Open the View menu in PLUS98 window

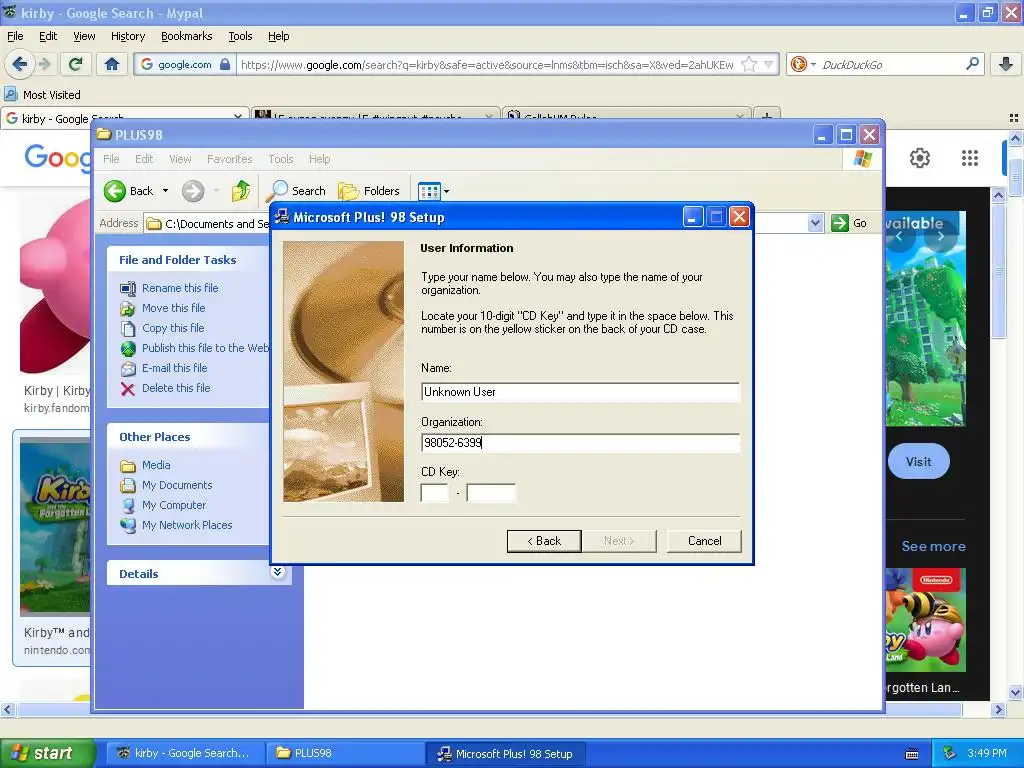180,159
